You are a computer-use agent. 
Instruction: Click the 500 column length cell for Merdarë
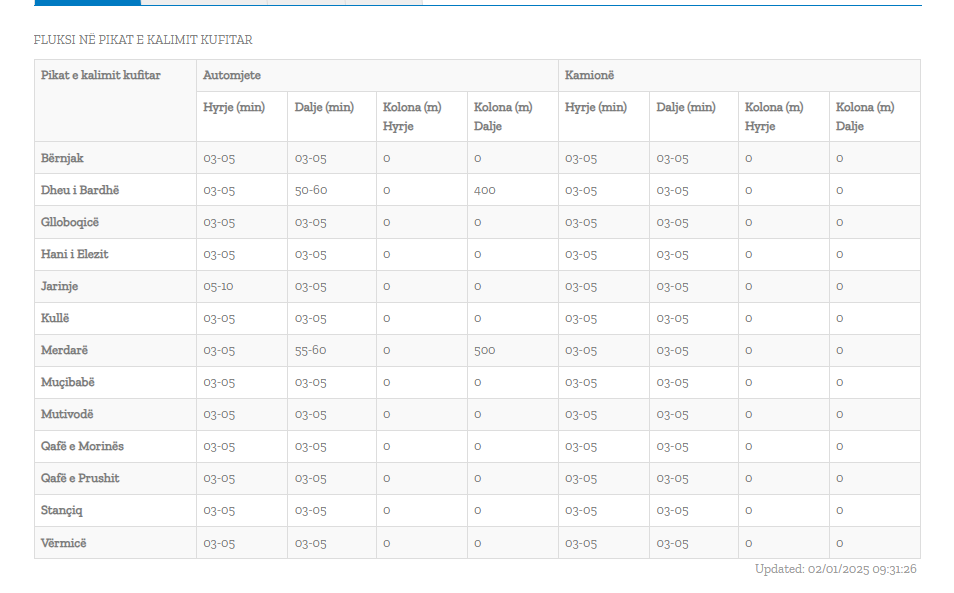click(484, 350)
